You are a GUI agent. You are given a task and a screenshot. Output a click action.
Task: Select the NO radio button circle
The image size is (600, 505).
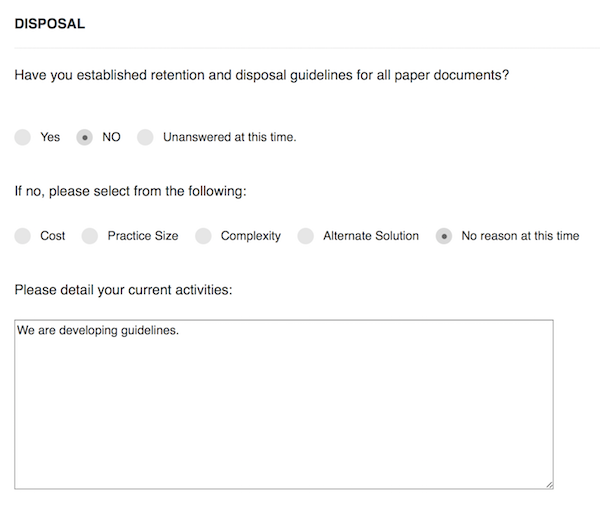85,137
